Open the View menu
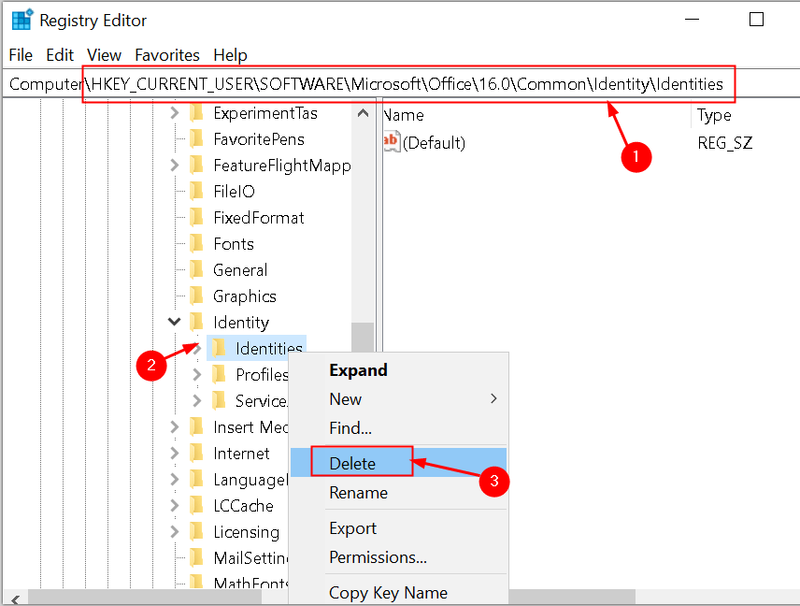Viewport: 800px width, 606px height. pos(104,55)
